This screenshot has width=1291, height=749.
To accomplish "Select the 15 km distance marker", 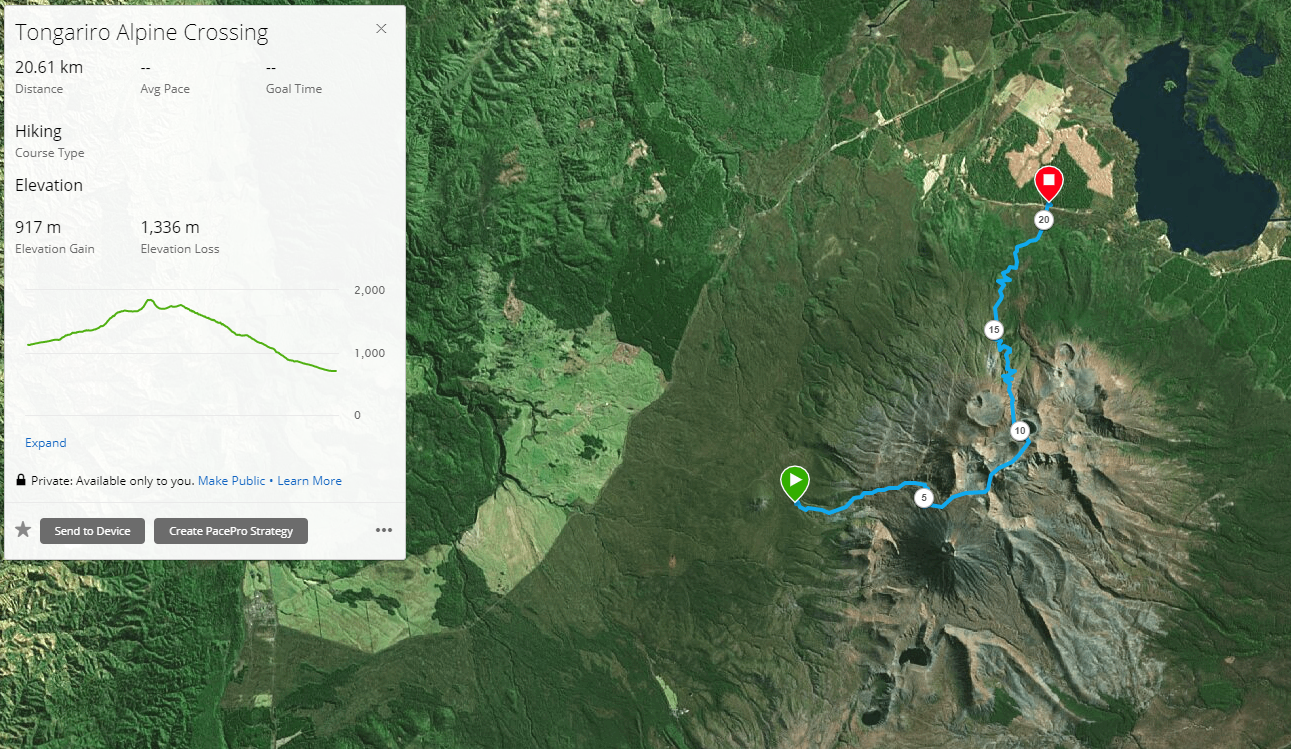I will click(993, 329).
